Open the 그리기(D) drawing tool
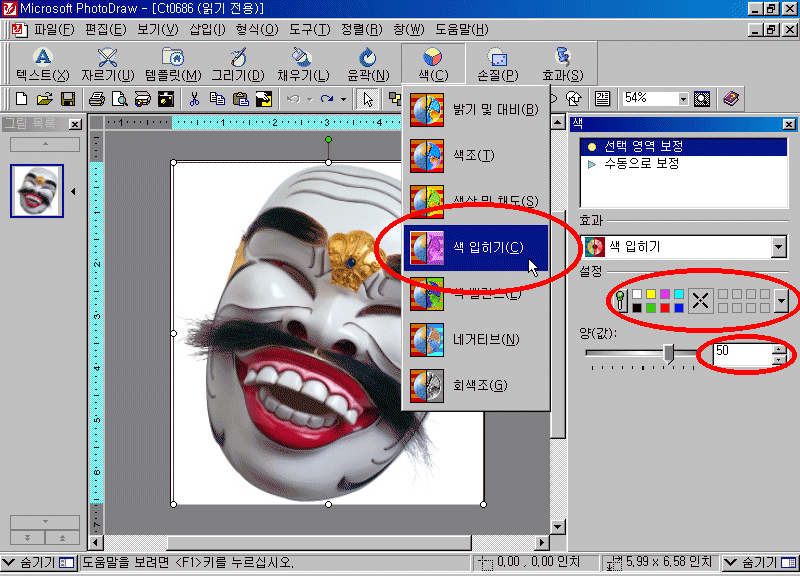Viewport: 800px width, 576px height. (x=238, y=64)
